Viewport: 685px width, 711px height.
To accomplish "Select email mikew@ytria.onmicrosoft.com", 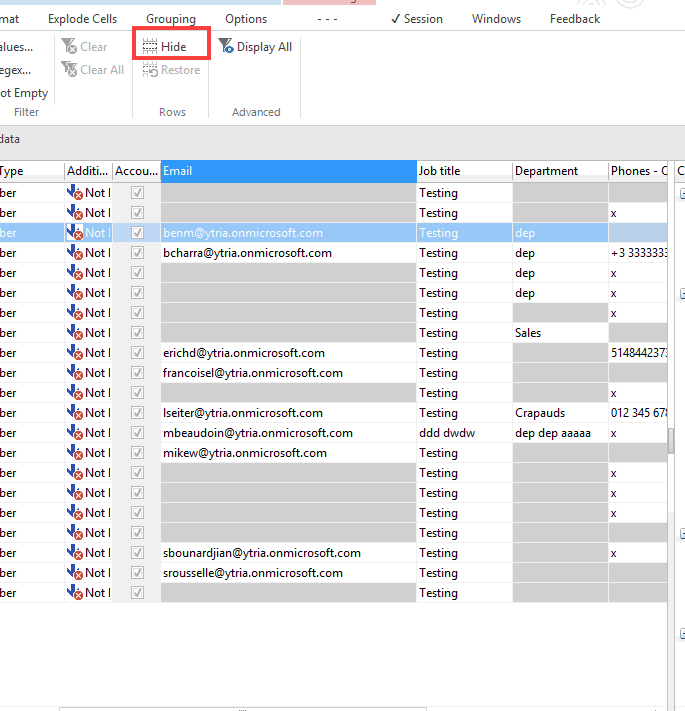I will tap(245, 453).
